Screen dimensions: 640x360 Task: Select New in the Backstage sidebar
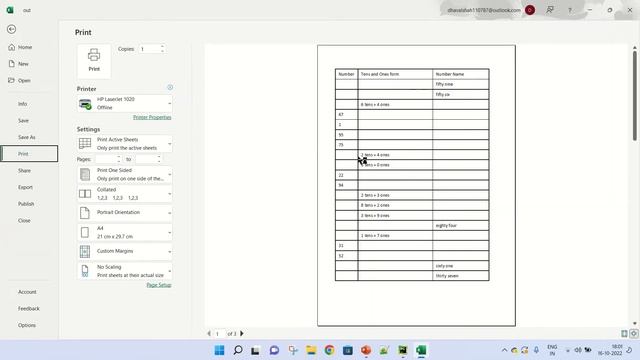pyautogui.click(x=19, y=64)
